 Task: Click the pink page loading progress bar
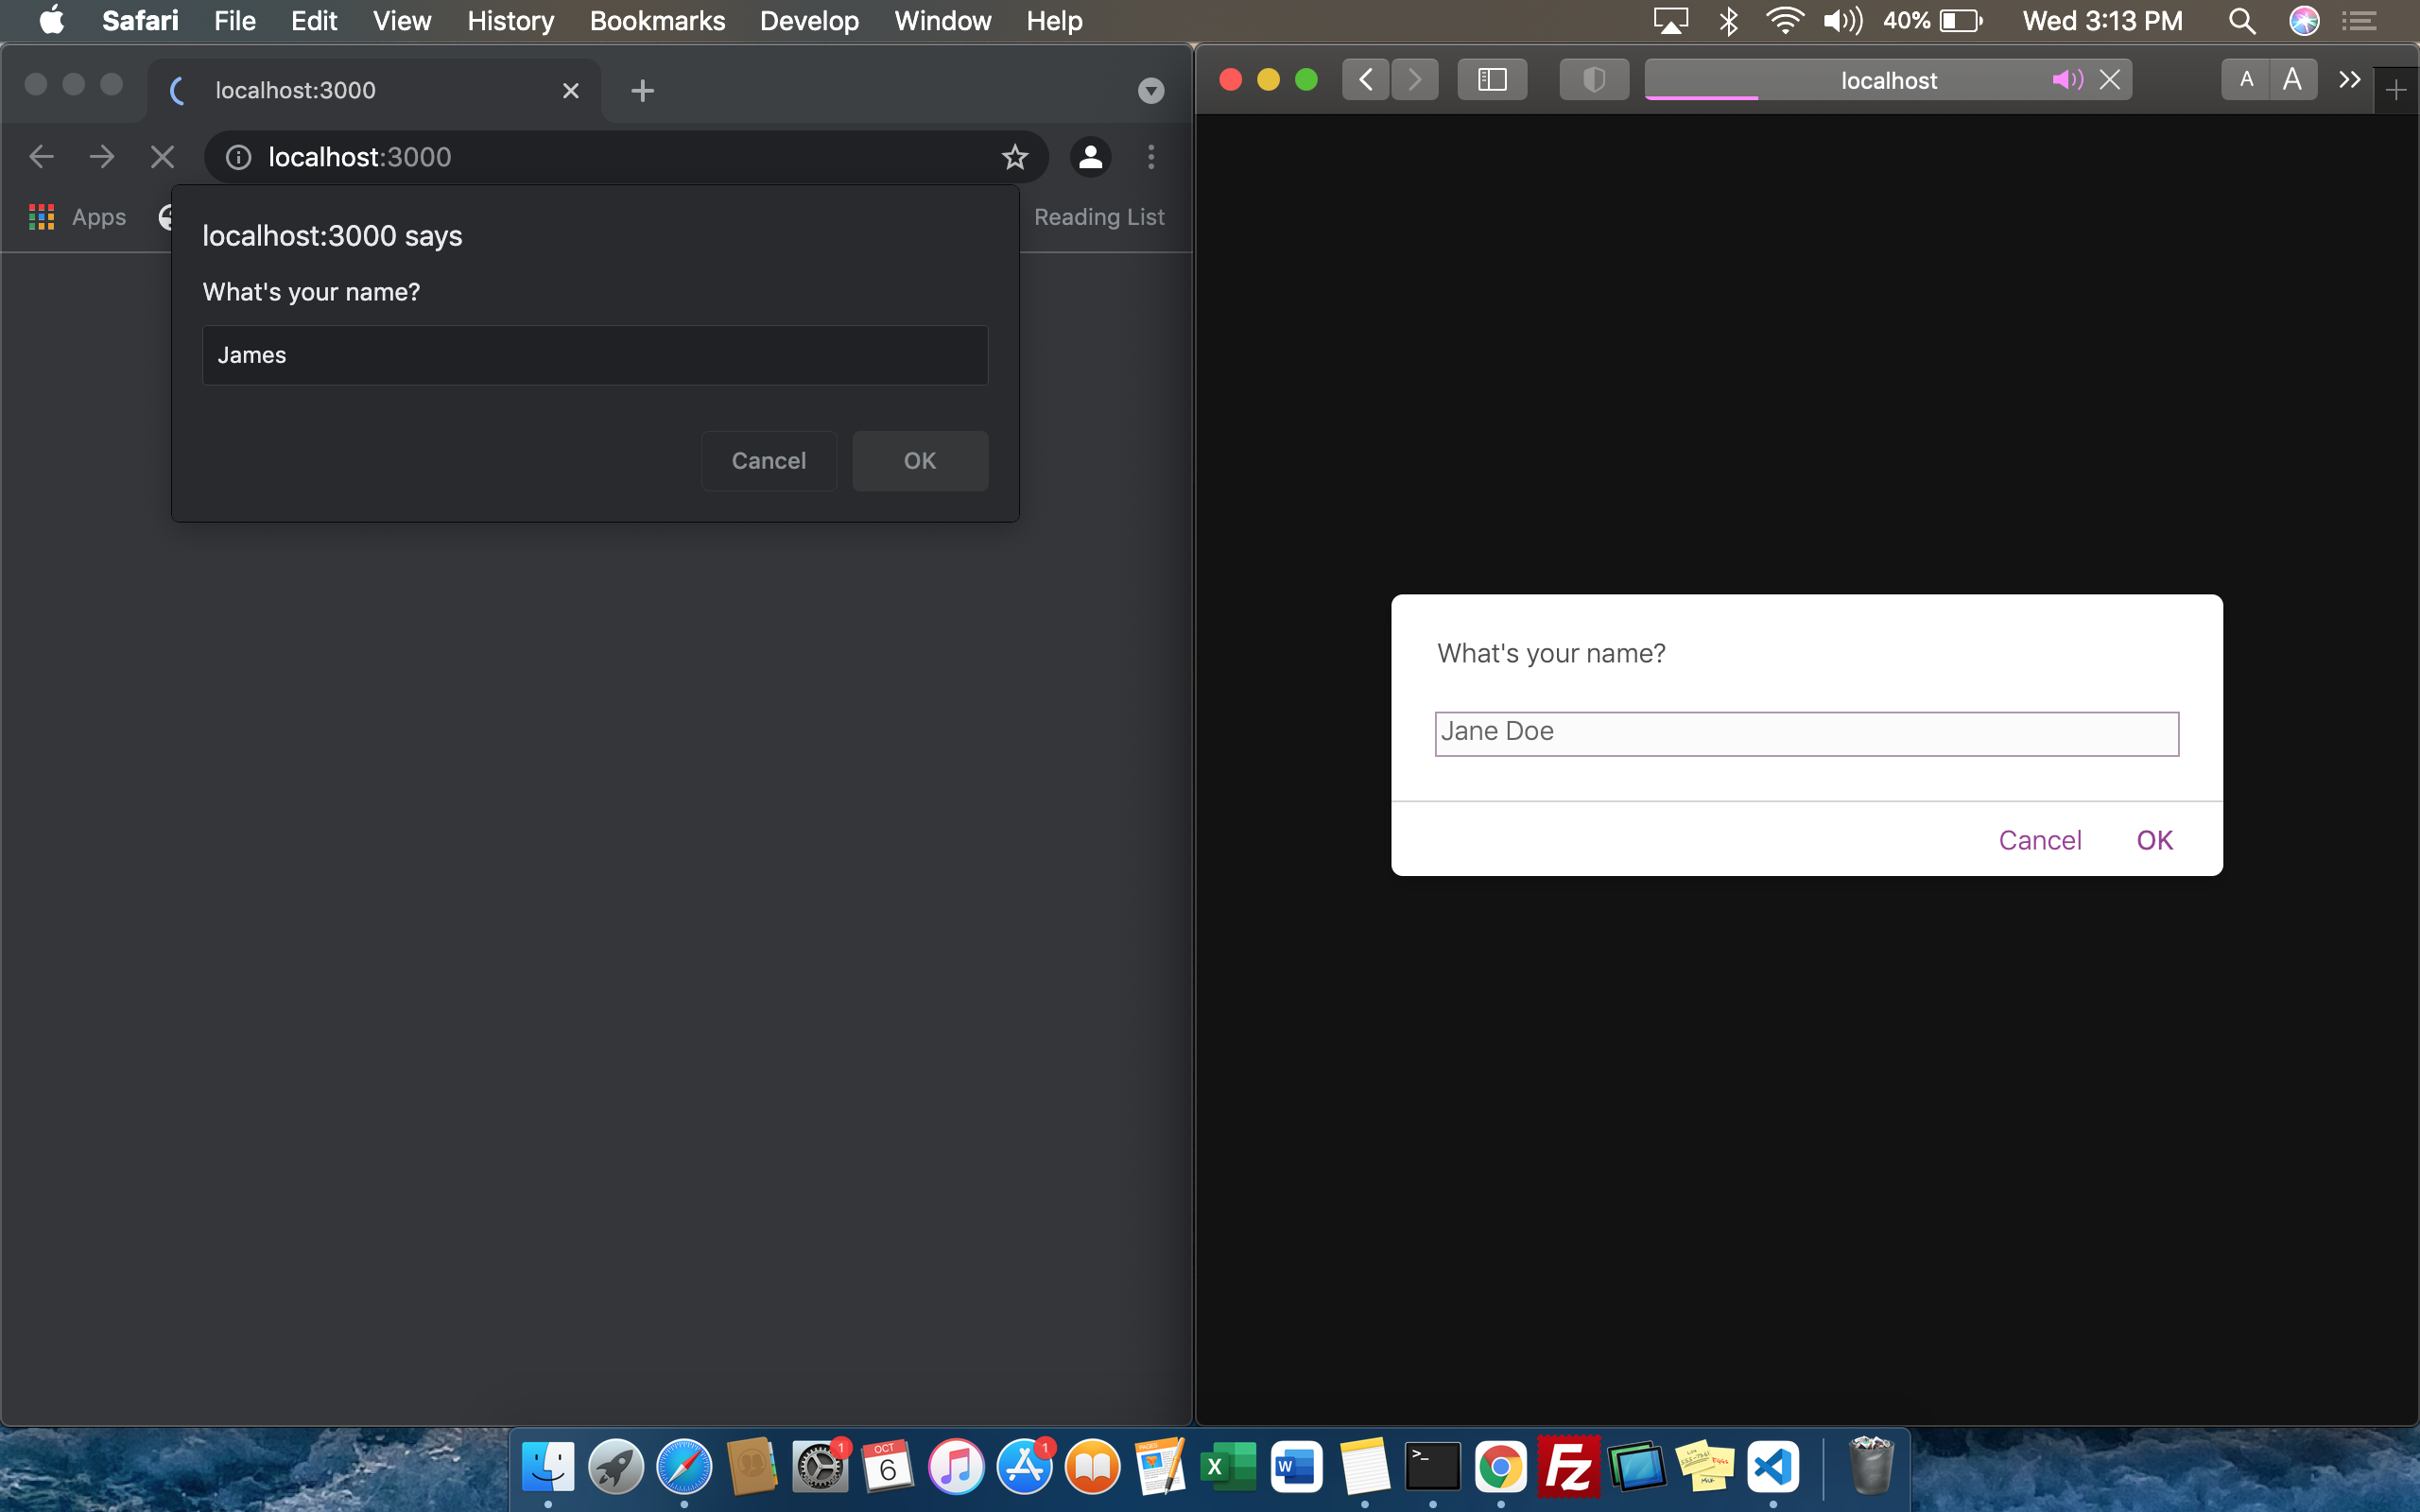[1702, 96]
